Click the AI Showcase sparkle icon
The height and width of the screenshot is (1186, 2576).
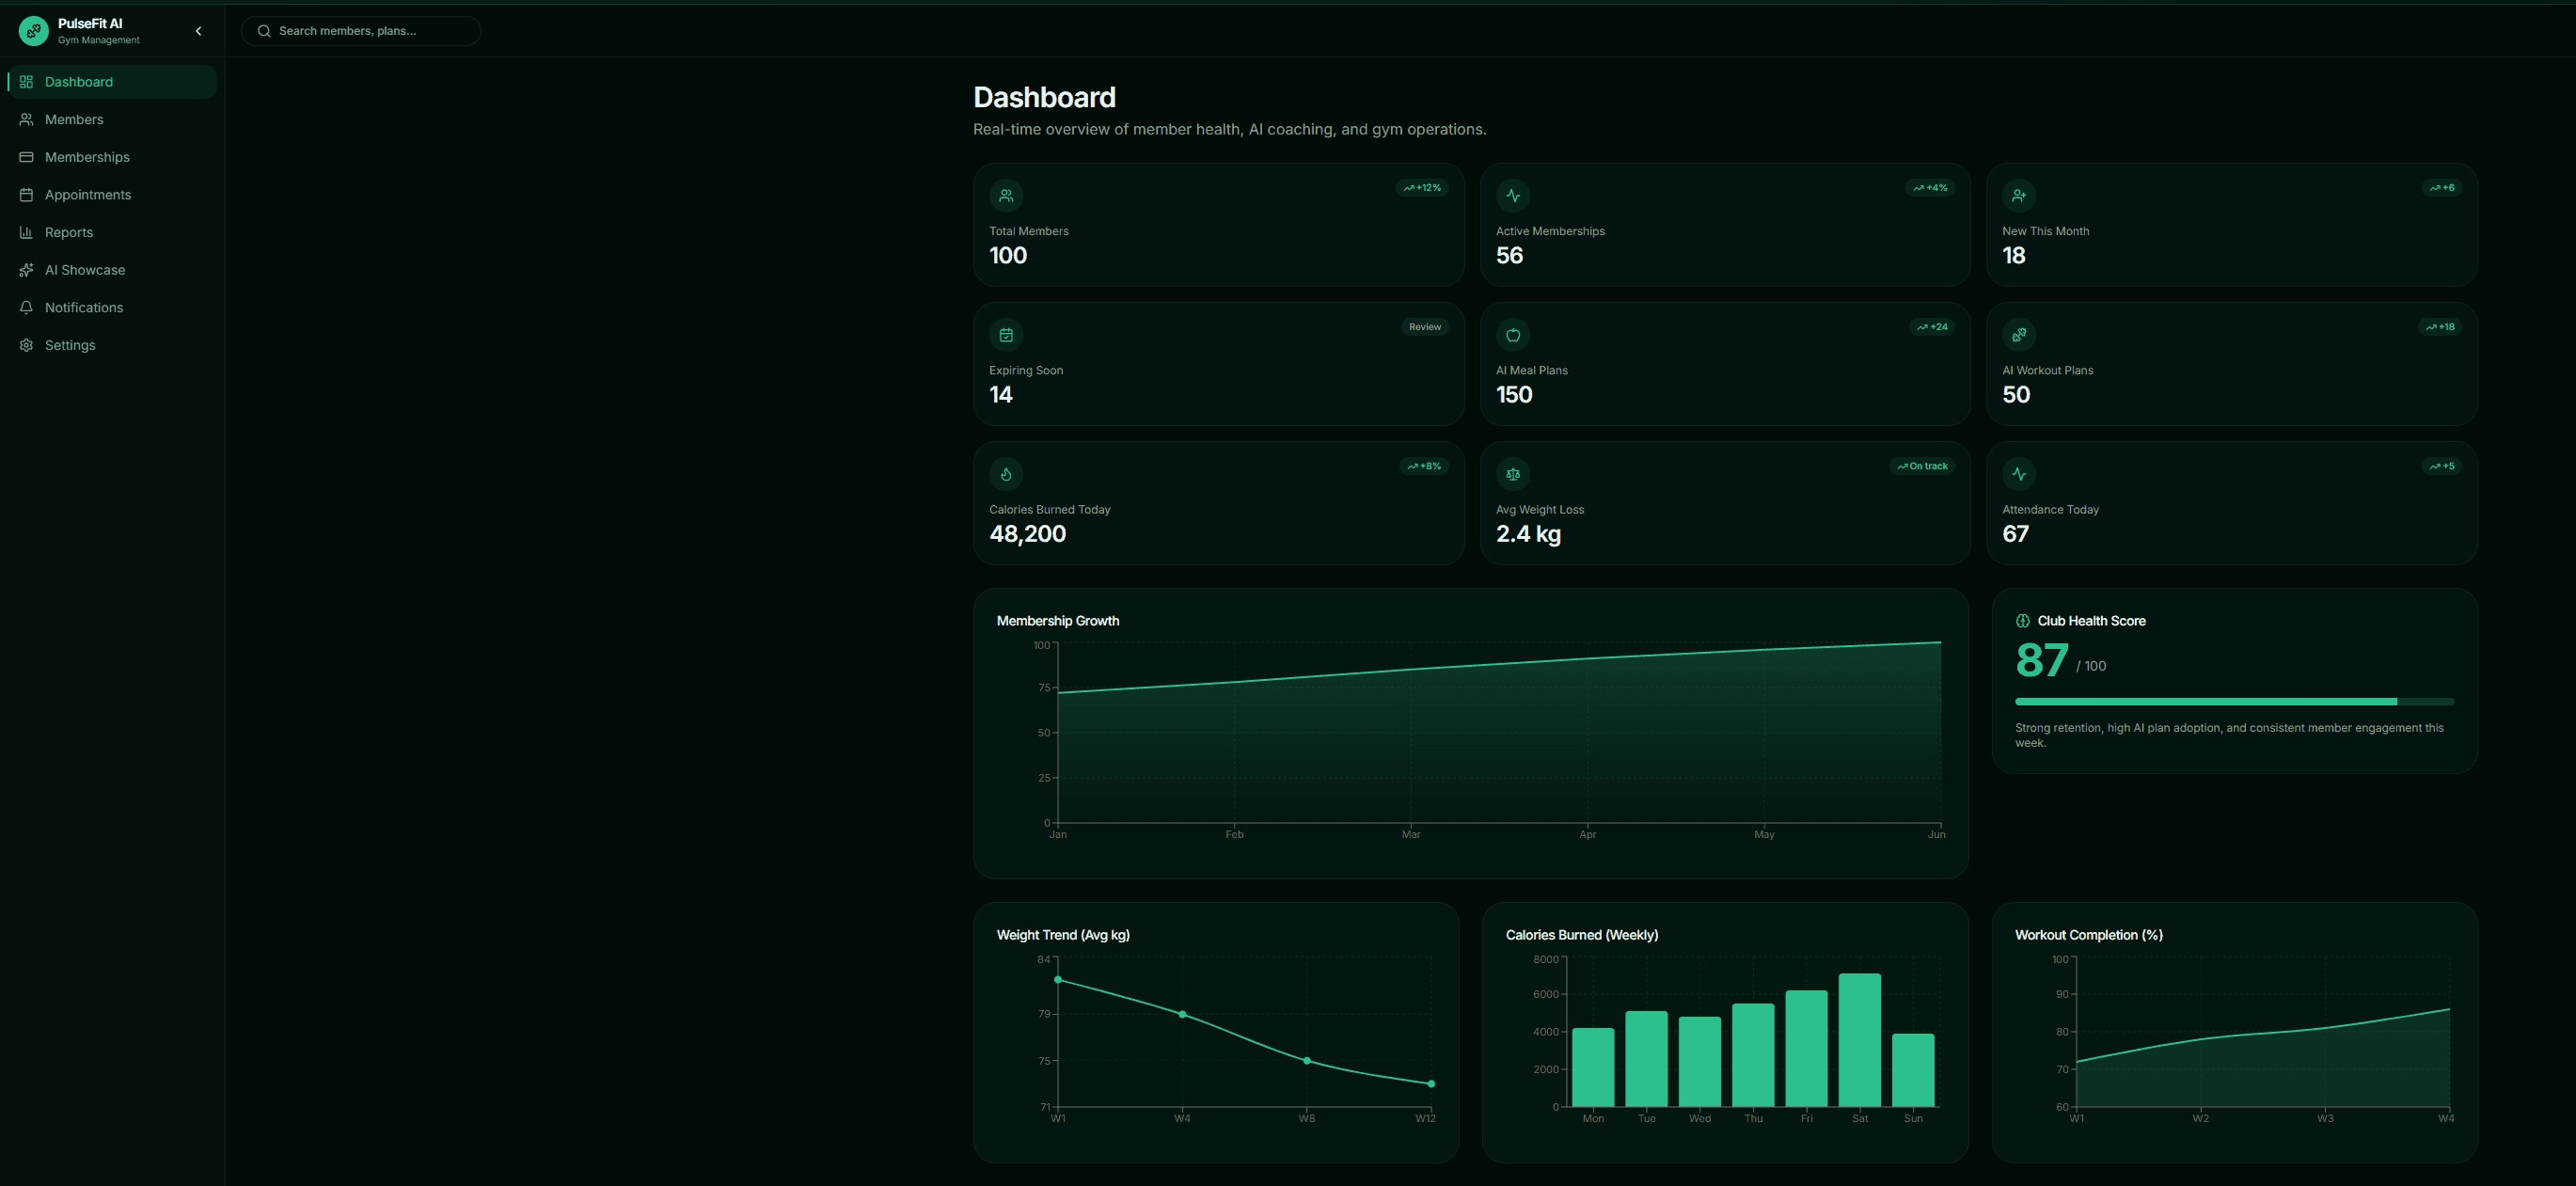pyautogui.click(x=26, y=270)
